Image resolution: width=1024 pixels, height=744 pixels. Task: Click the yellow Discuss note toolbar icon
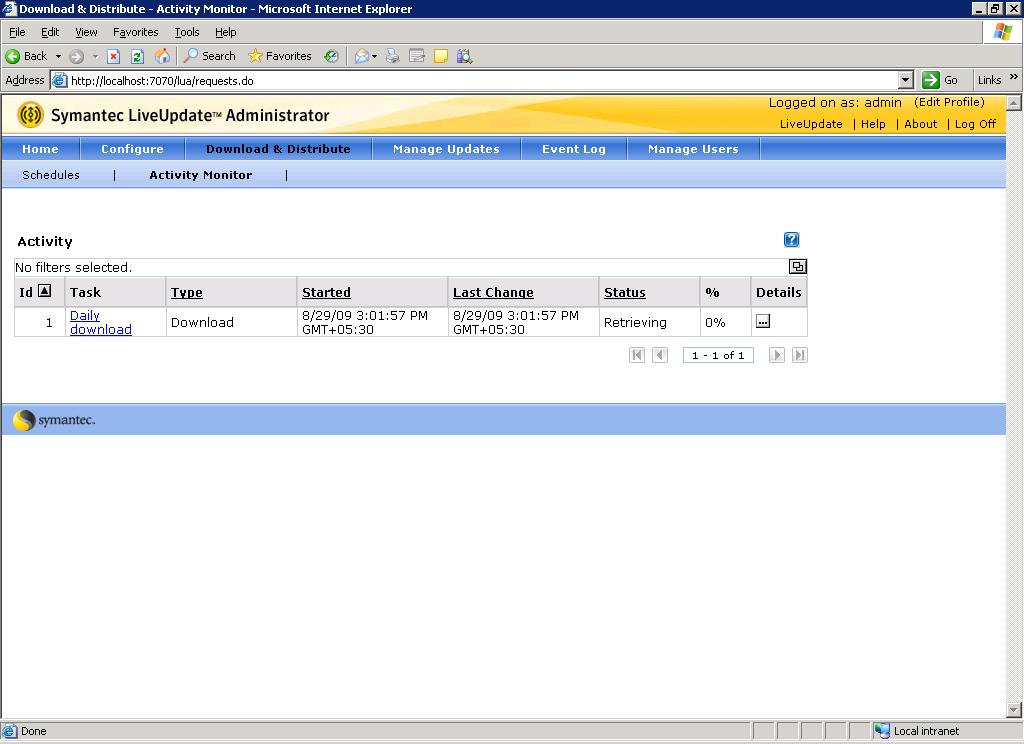[441, 56]
